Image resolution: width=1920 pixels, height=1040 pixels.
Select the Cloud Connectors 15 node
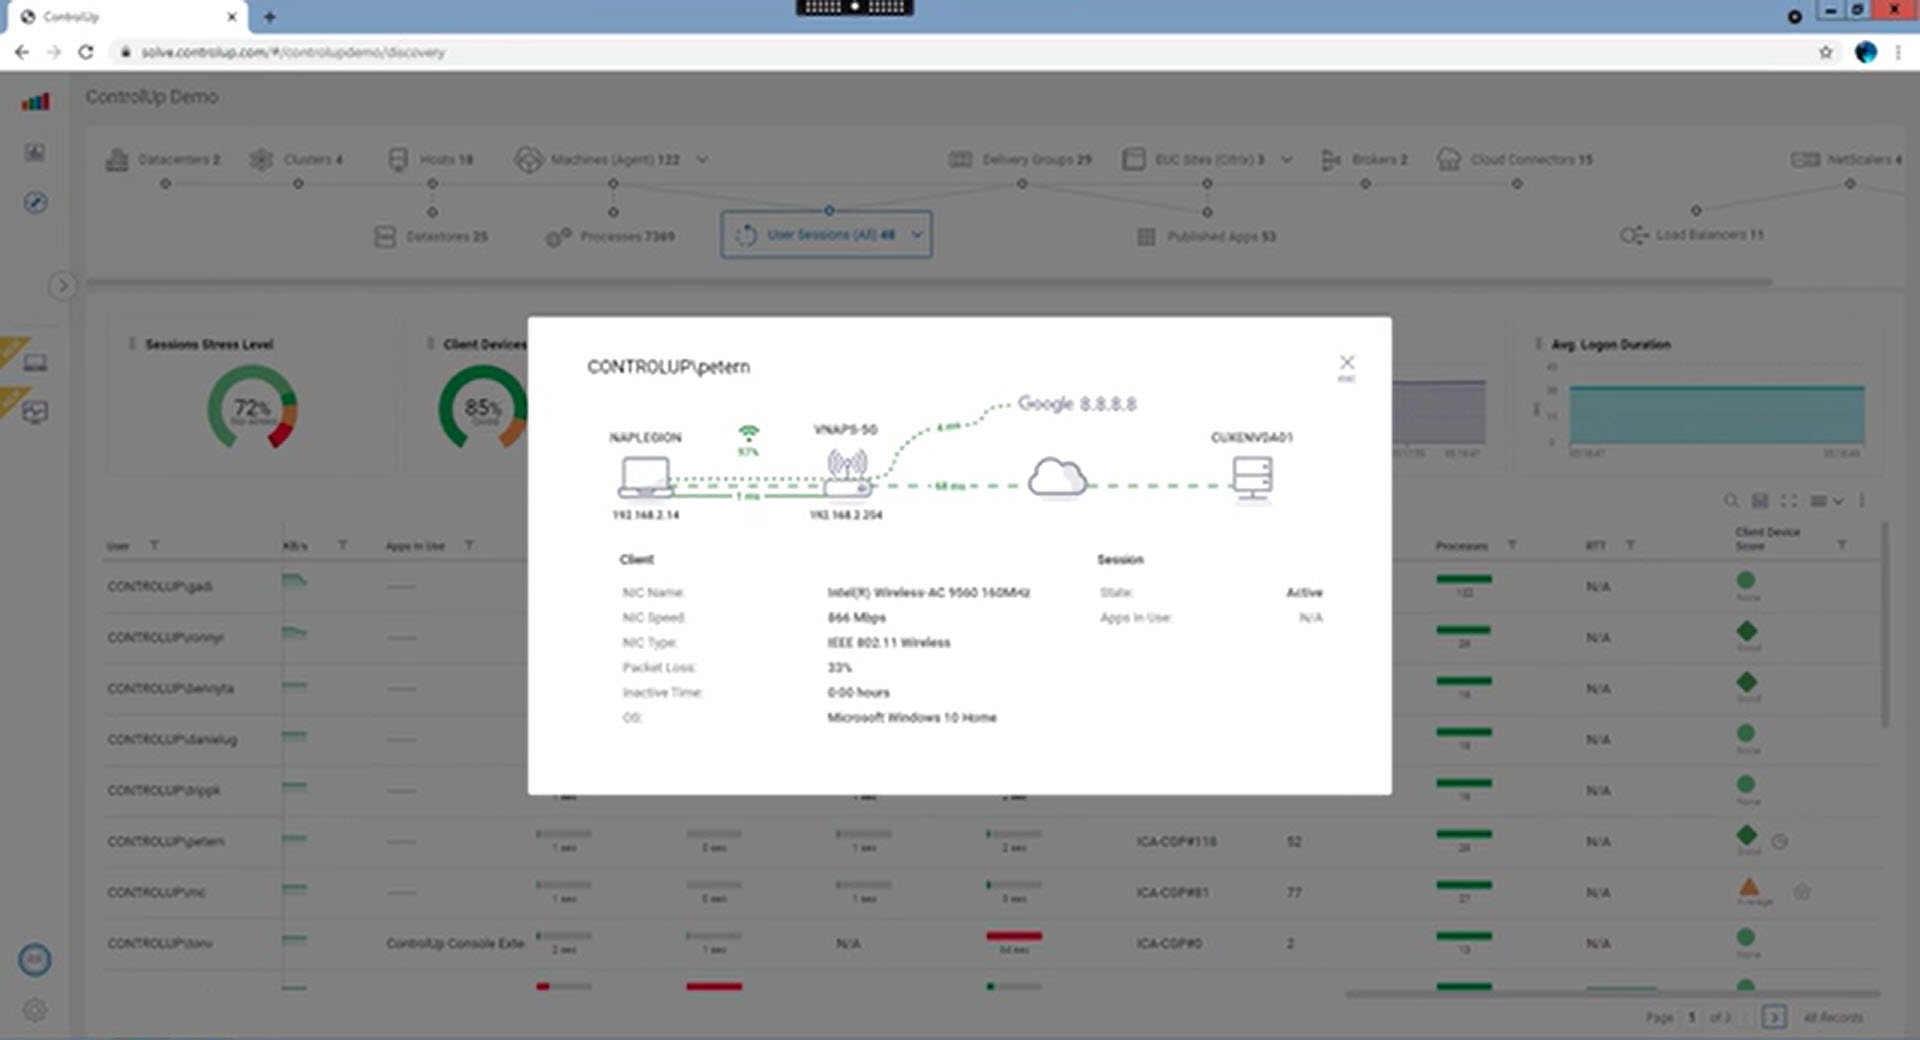pyautogui.click(x=1514, y=159)
